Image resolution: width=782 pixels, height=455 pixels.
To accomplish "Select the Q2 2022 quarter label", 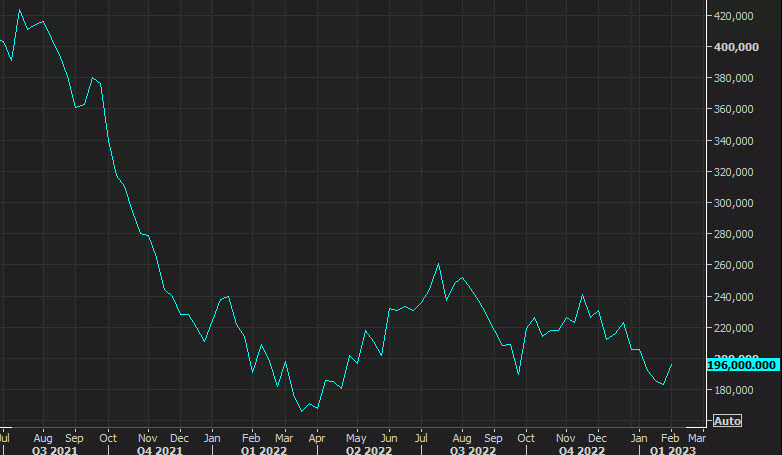I will (x=366, y=450).
